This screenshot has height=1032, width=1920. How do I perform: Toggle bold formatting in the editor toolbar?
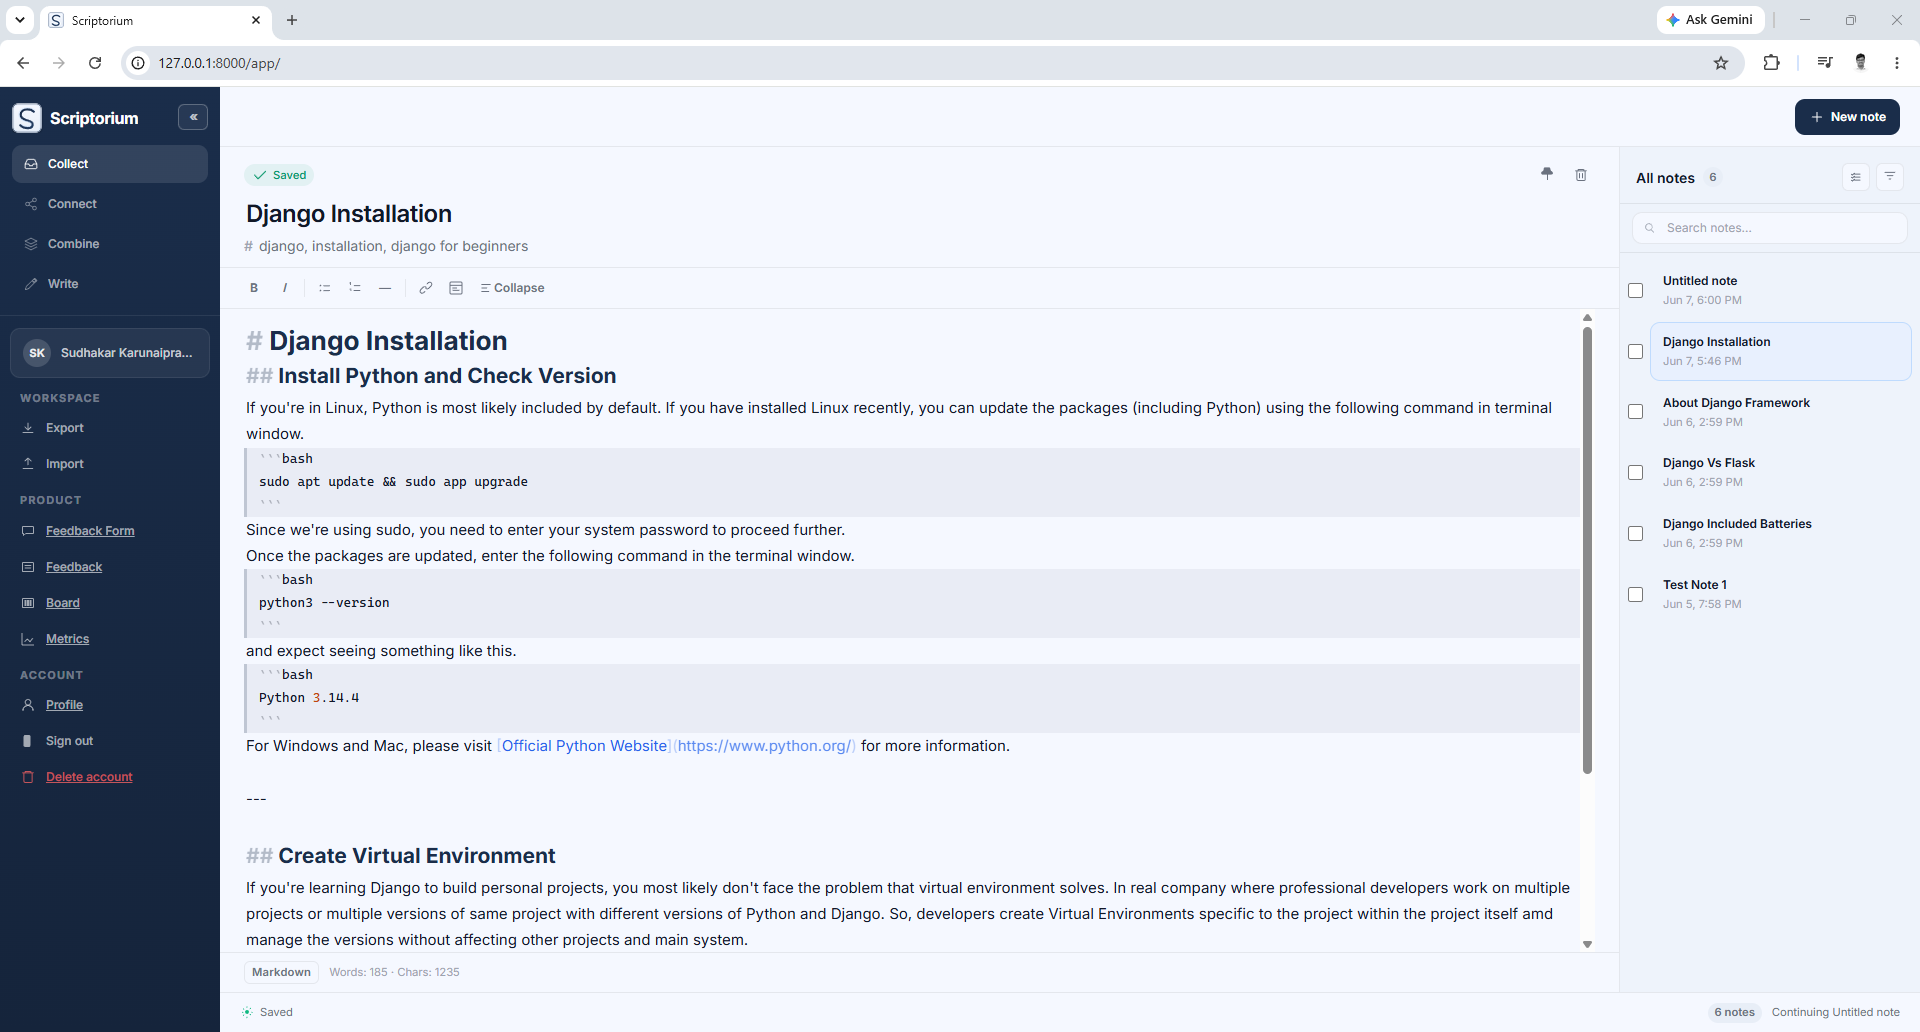click(x=254, y=288)
